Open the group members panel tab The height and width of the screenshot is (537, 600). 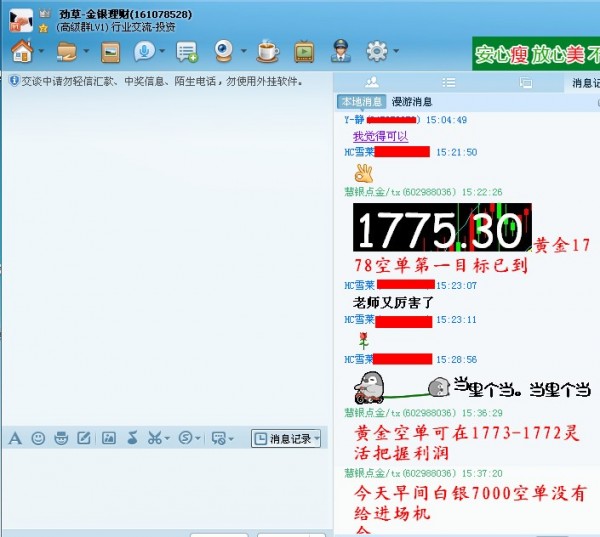(372, 82)
